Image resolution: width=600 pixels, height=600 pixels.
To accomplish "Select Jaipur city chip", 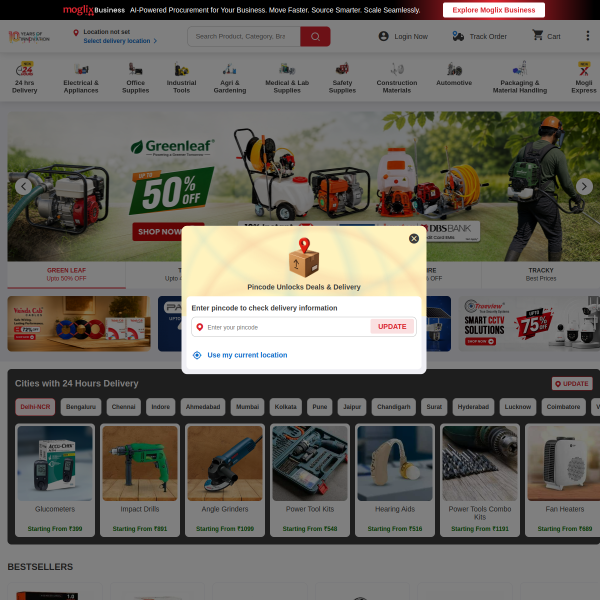I will click(352, 407).
